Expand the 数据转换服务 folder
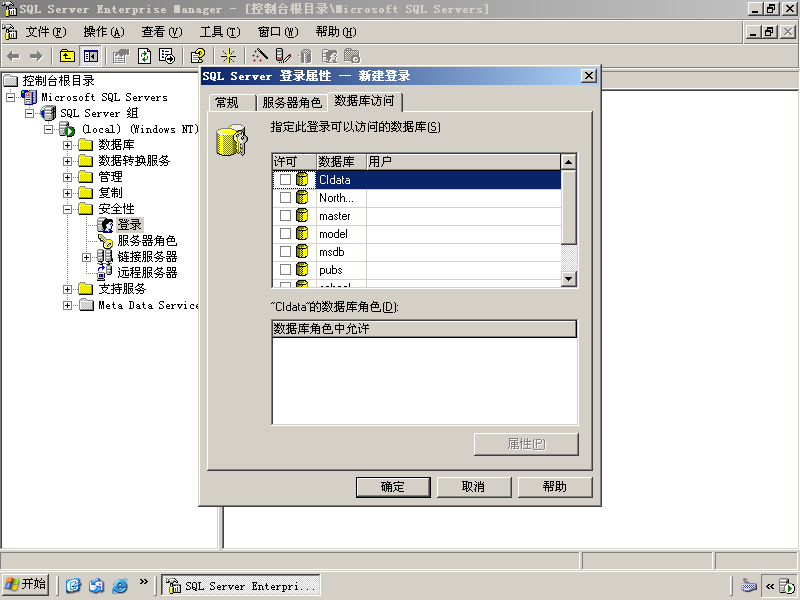 click(x=67, y=161)
